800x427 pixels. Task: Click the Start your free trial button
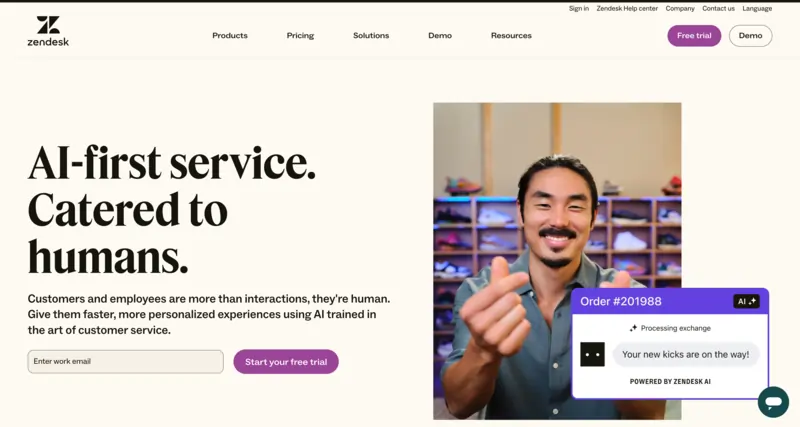[286, 362]
